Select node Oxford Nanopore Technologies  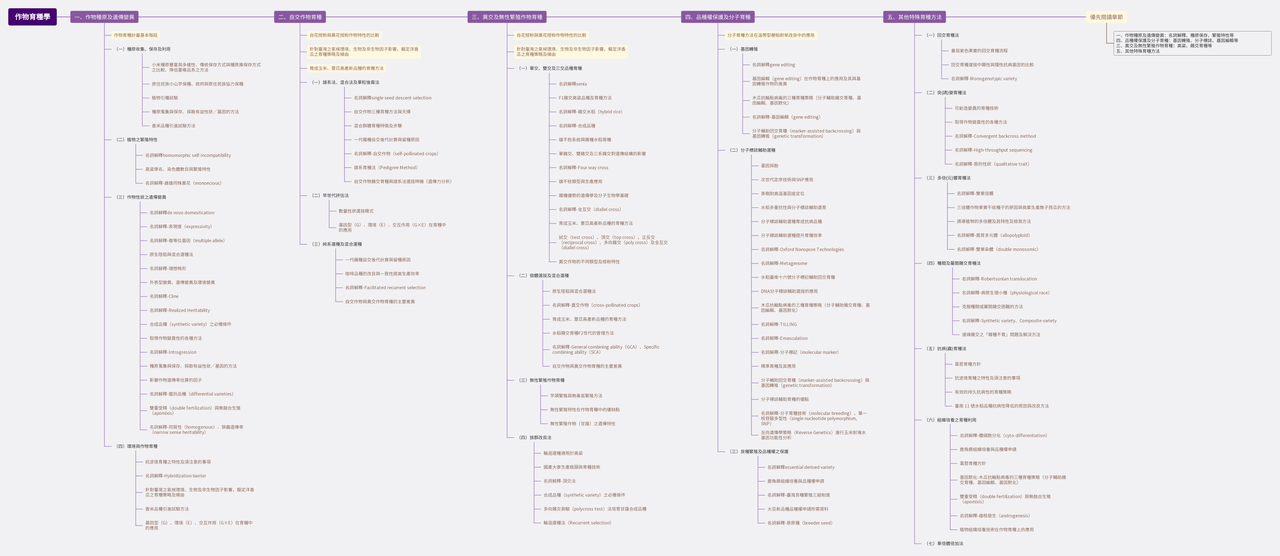click(x=802, y=250)
